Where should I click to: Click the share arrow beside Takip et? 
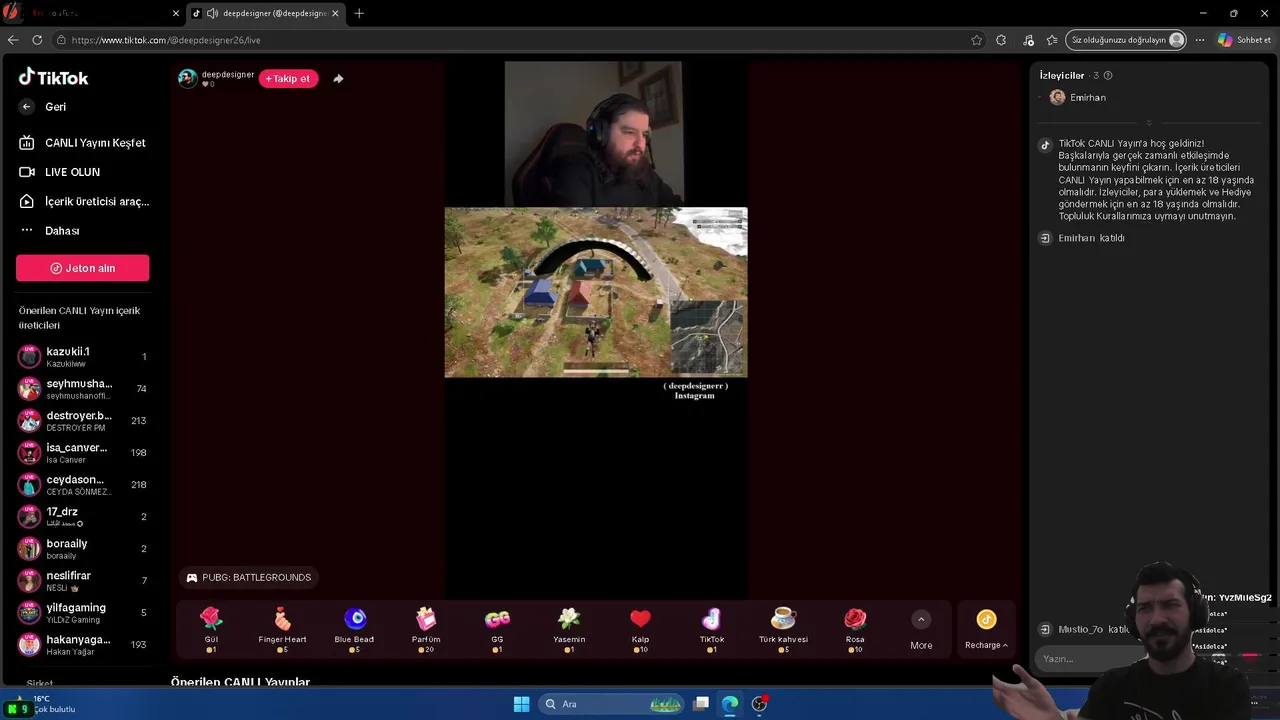click(x=338, y=79)
